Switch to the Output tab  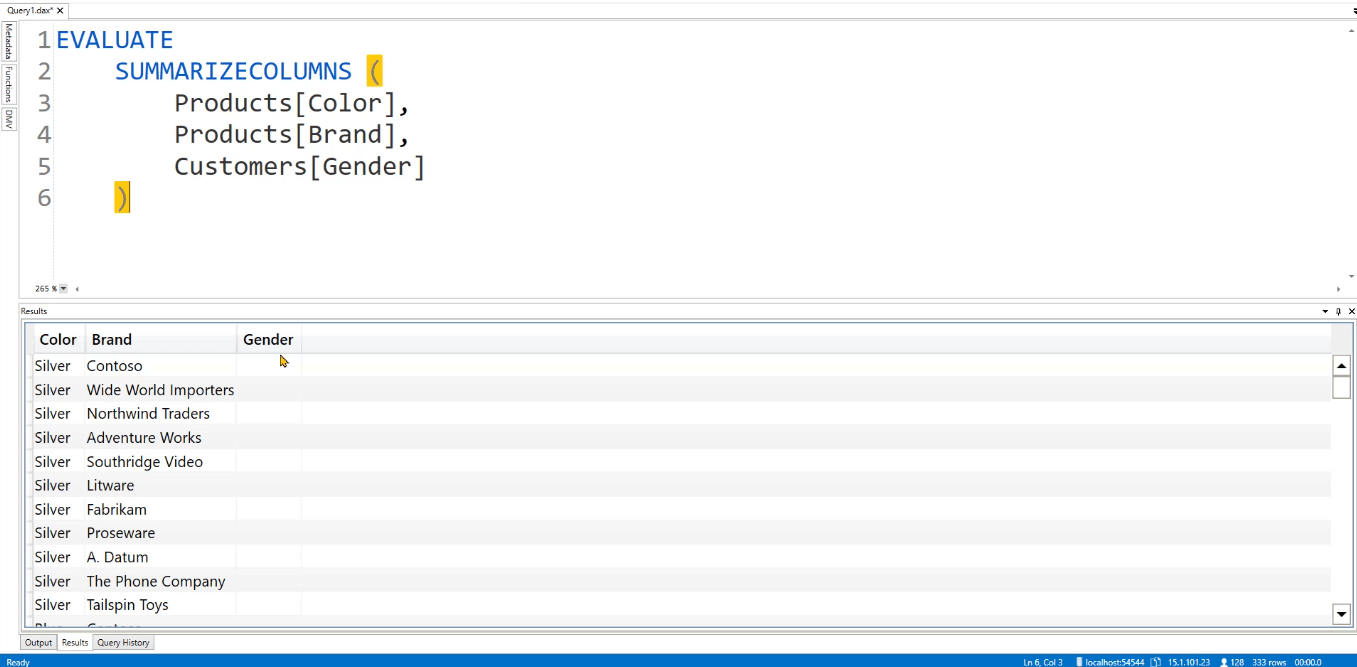38,643
